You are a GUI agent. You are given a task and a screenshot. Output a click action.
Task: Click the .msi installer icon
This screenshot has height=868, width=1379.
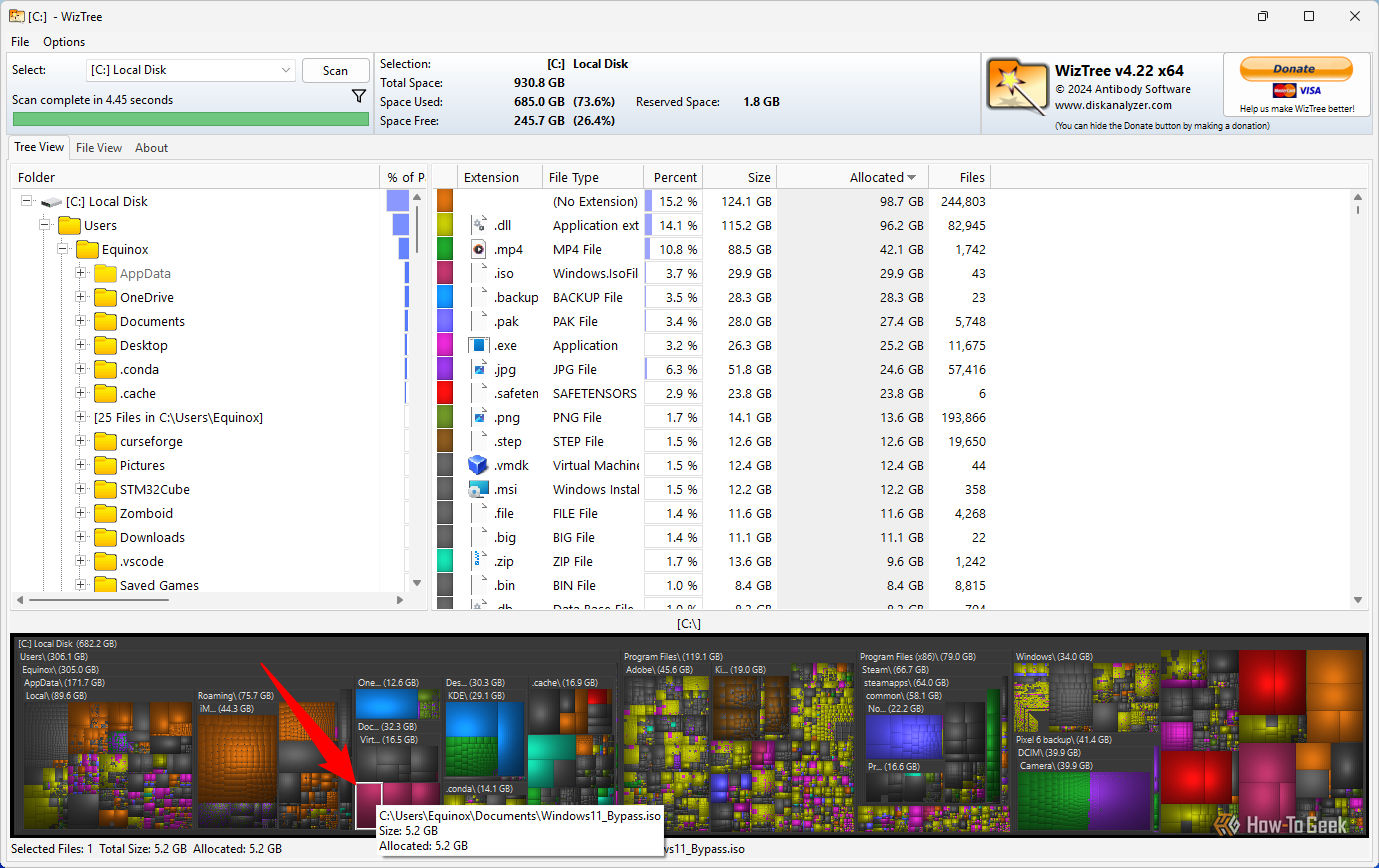click(x=478, y=490)
